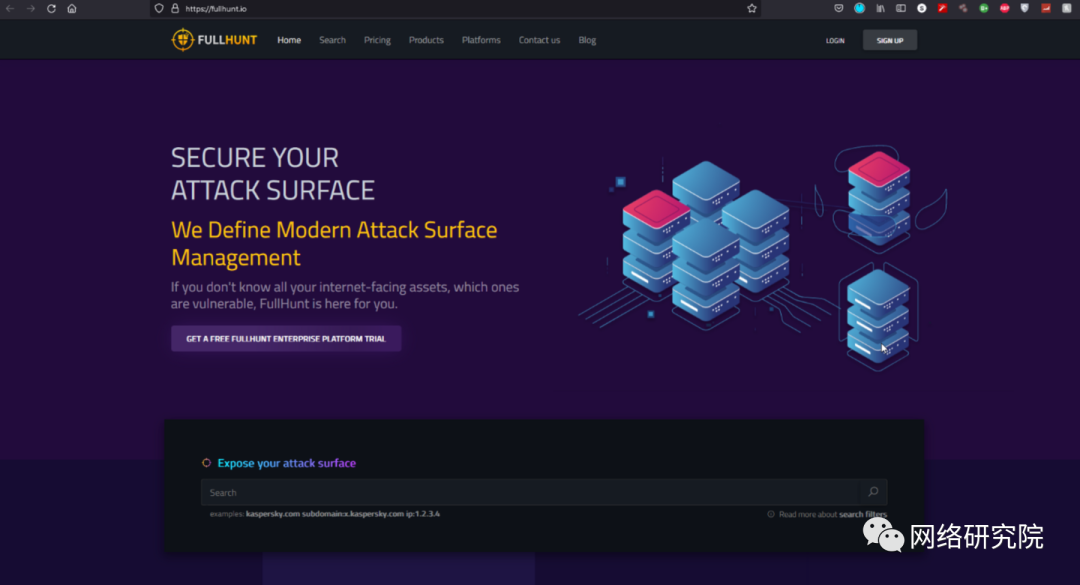Image resolution: width=1080 pixels, height=585 pixels.
Task: Click the 'Expose your attack surface' heading
Action: pyautogui.click(x=287, y=463)
